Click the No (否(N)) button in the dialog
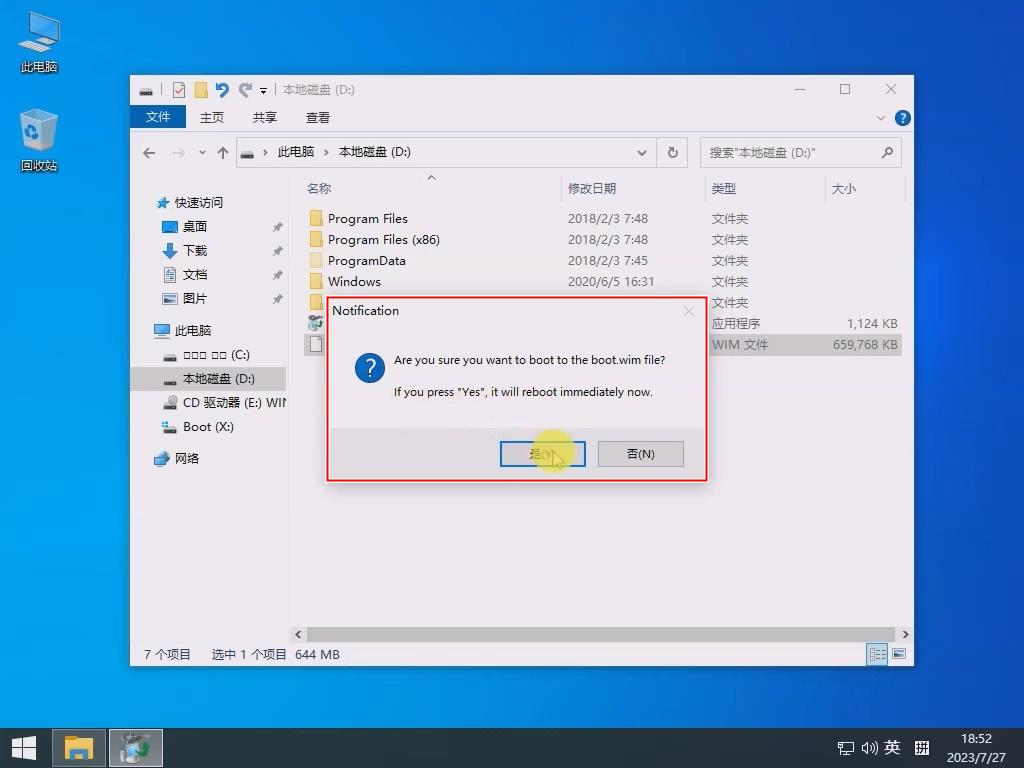The width and height of the screenshot is (1024, 768). [641, 454]
